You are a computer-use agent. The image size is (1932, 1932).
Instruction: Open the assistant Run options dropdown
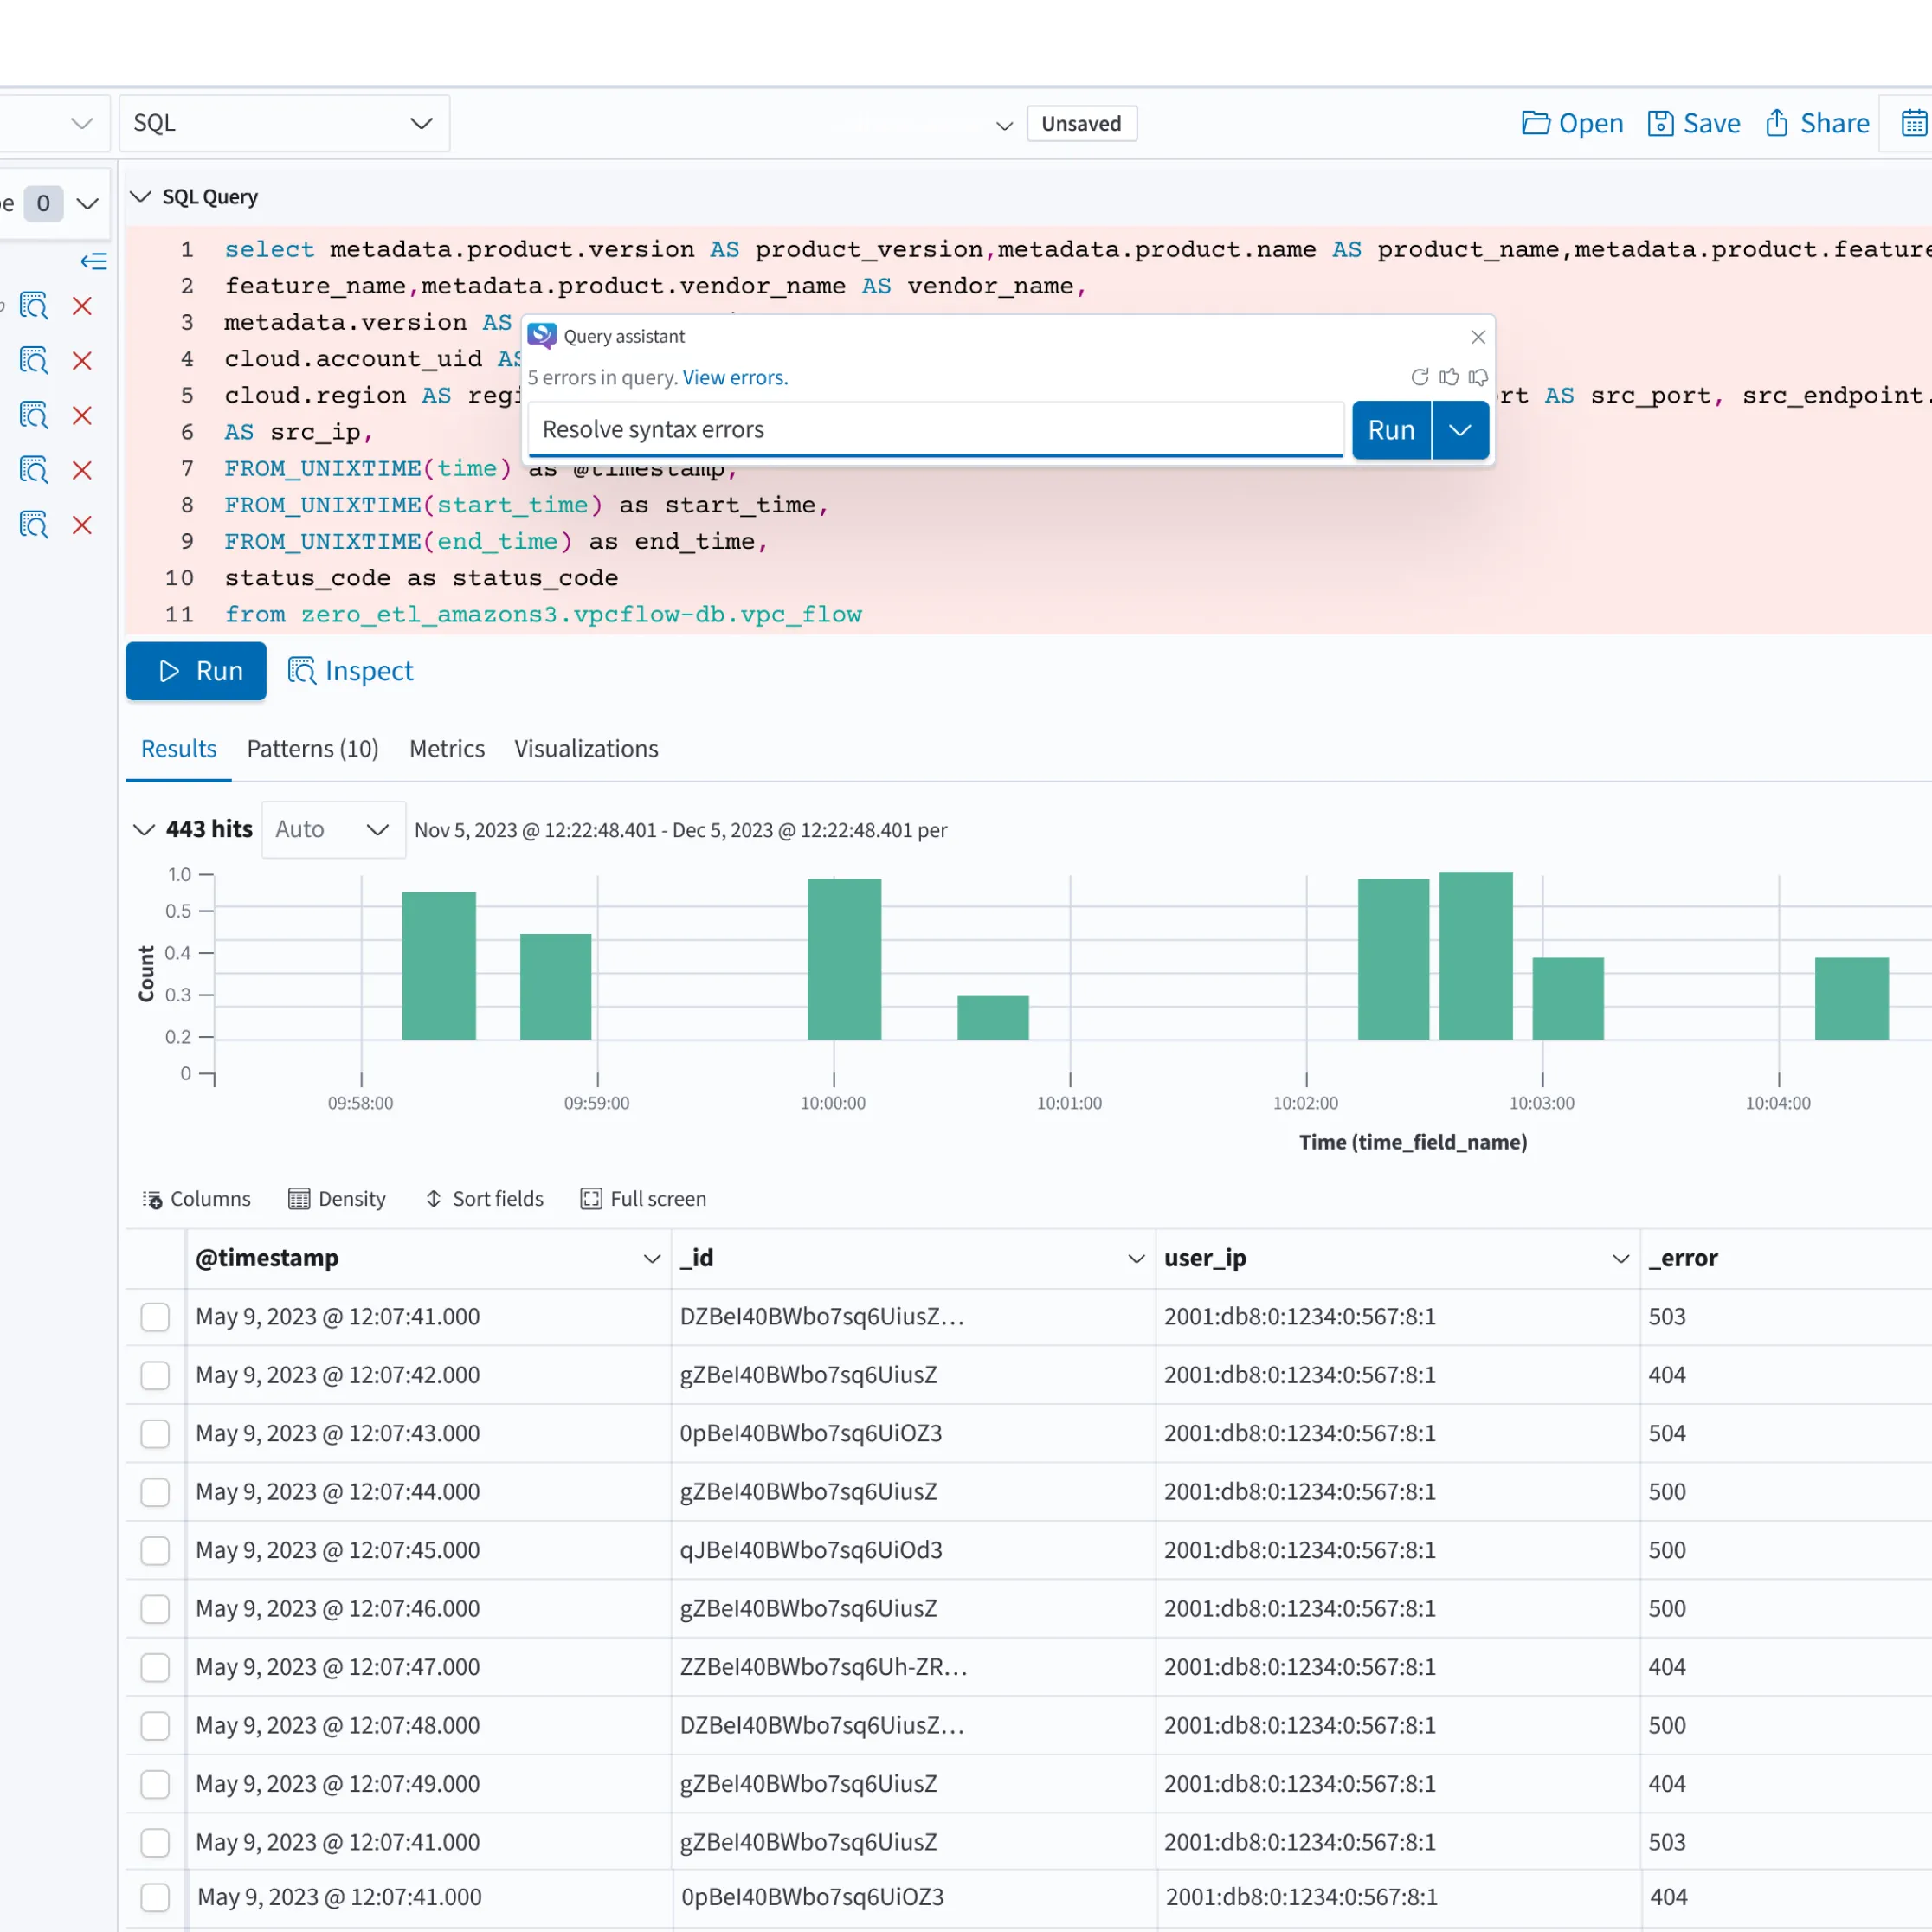[1460, 430]
